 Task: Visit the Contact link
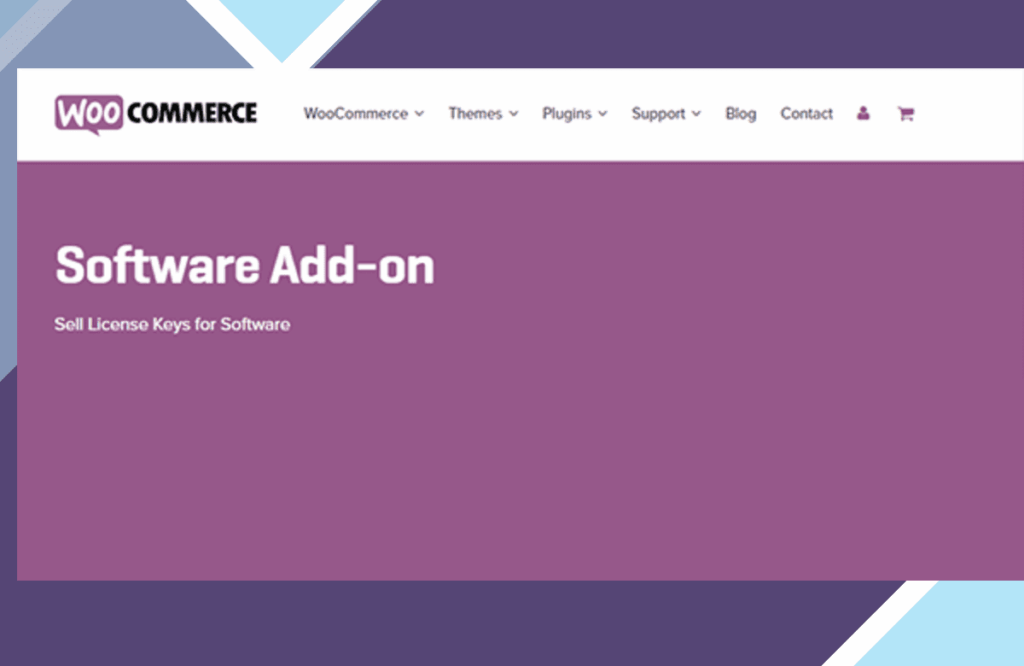point(806,114)
